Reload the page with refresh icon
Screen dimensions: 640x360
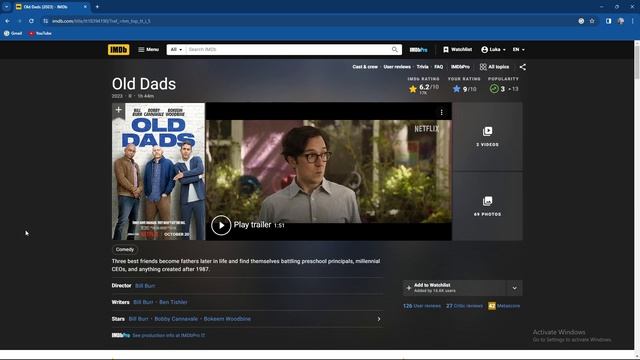[x=31, y=21]
